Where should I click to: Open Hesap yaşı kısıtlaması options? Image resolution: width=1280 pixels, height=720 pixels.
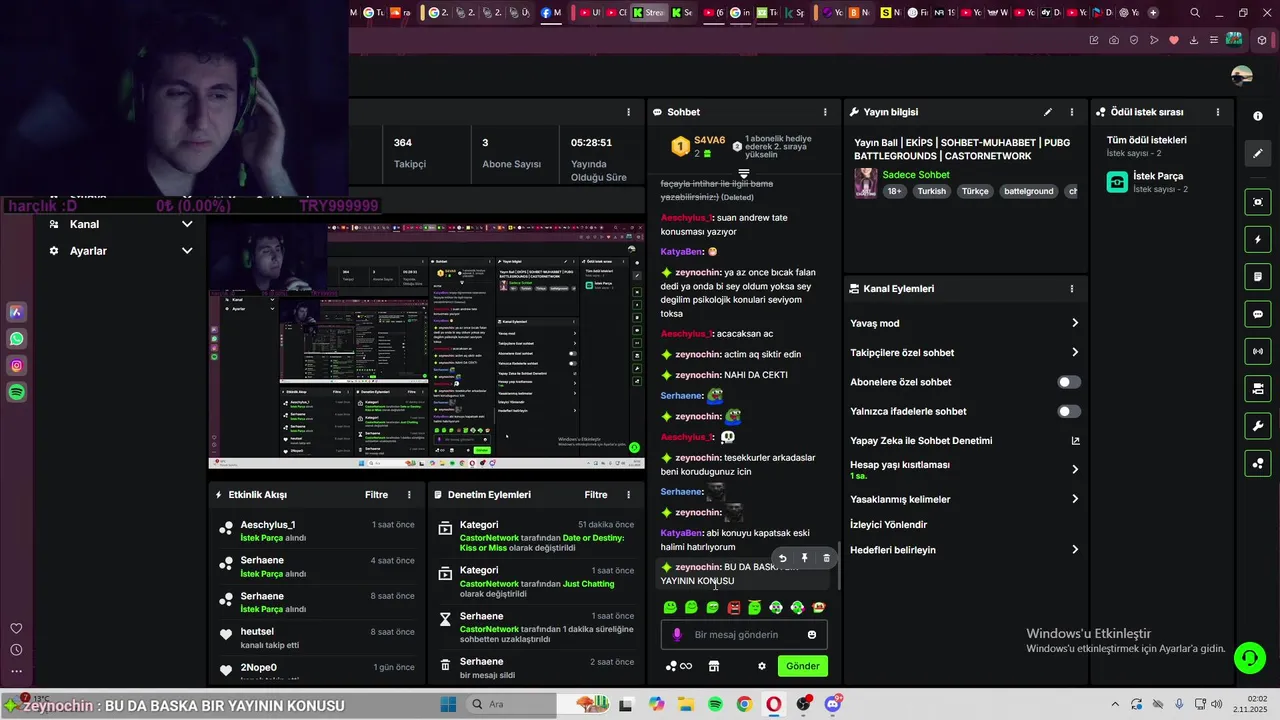point(965,470)
